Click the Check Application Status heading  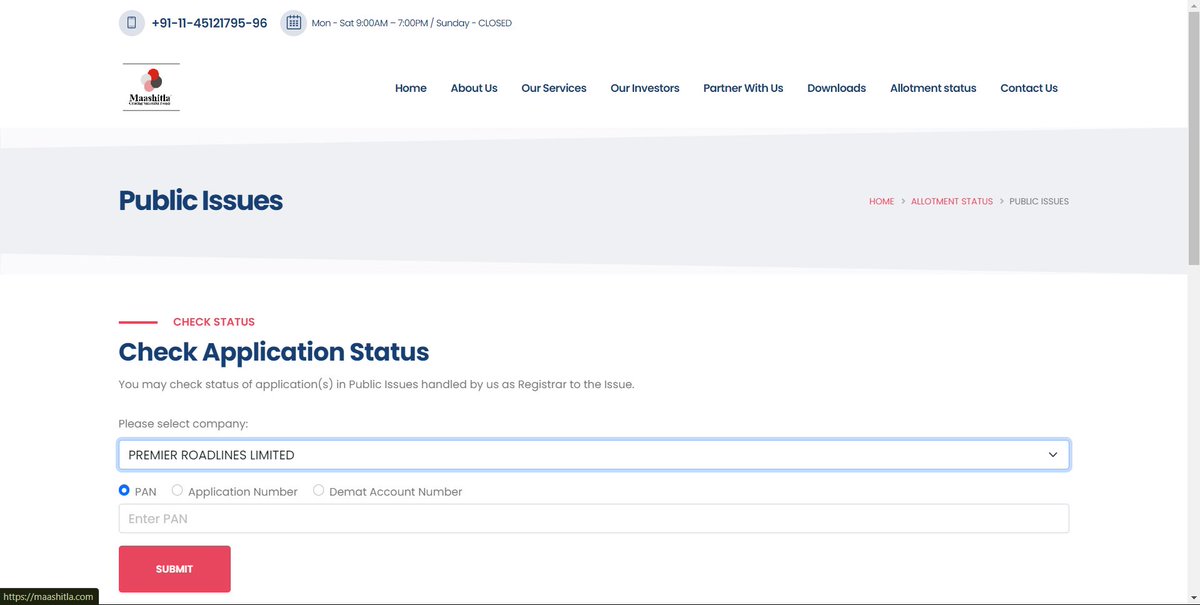[x=274, y=352]
